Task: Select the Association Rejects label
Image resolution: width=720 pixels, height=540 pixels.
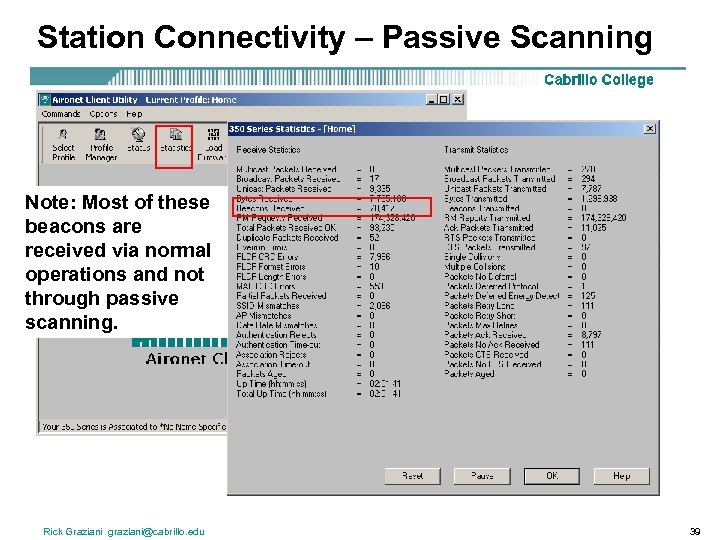Action: (x=271, y=355)
